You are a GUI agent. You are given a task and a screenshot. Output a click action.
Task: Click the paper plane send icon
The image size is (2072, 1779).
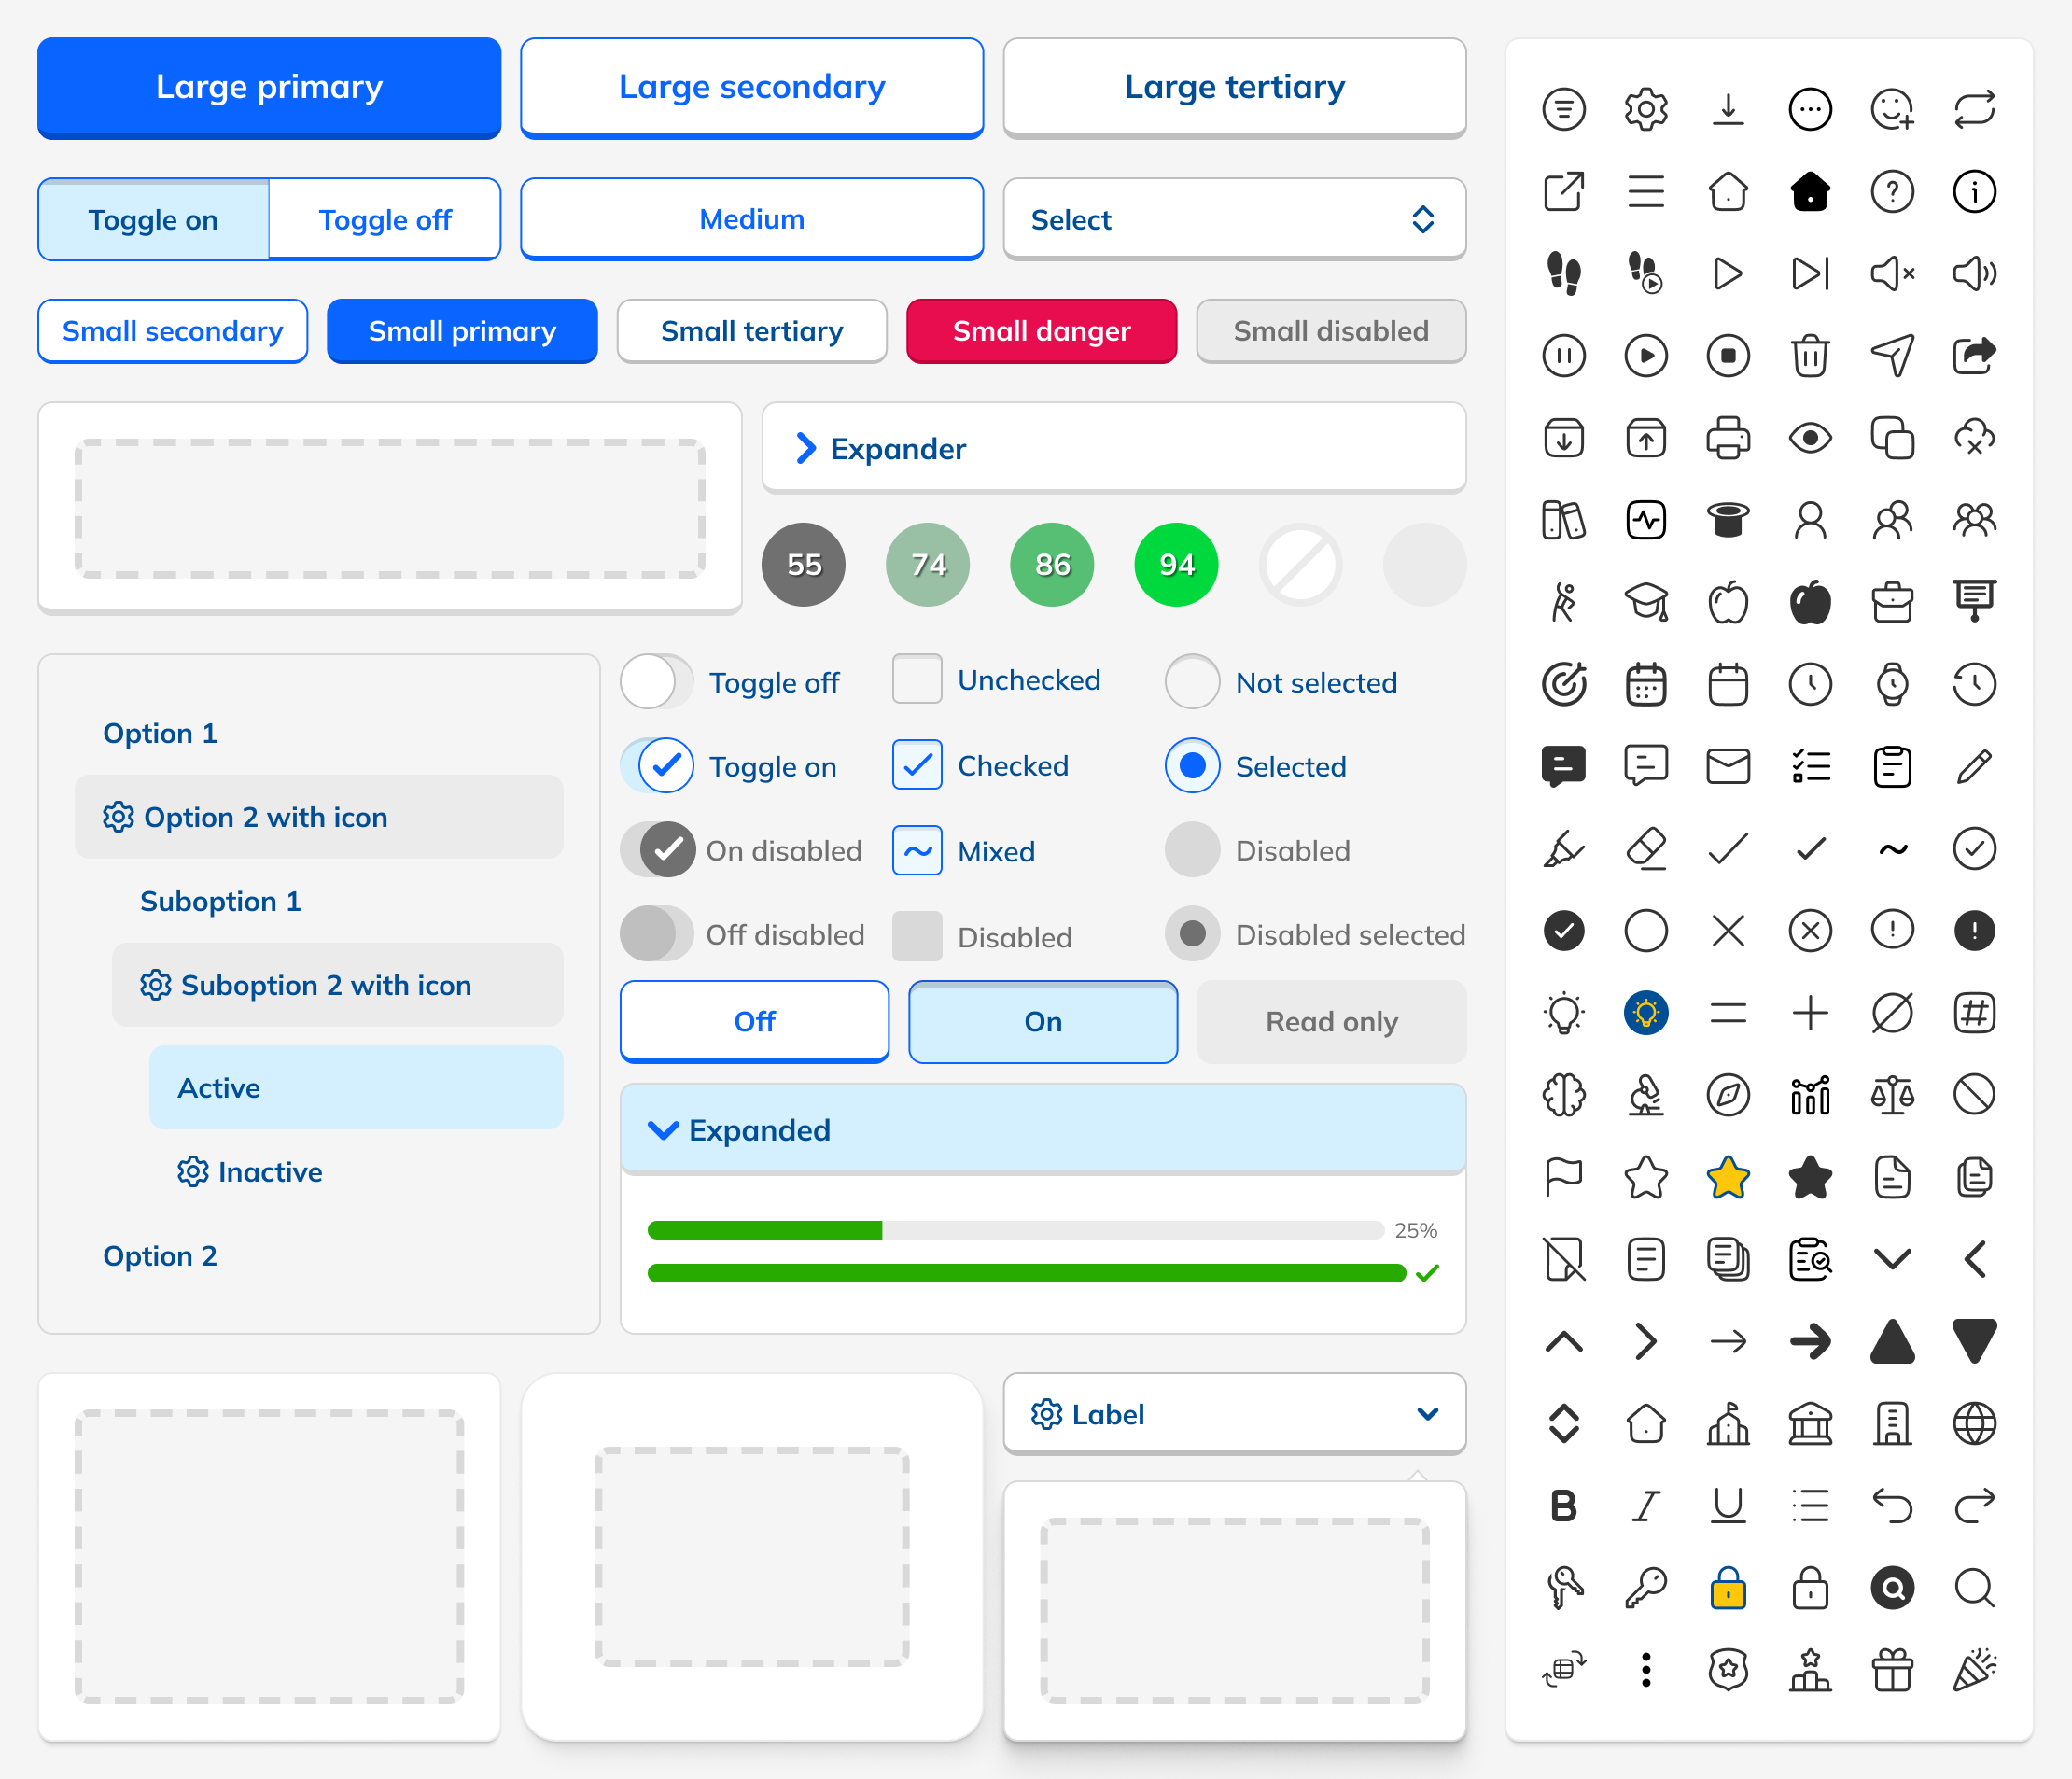point(1891,356)
